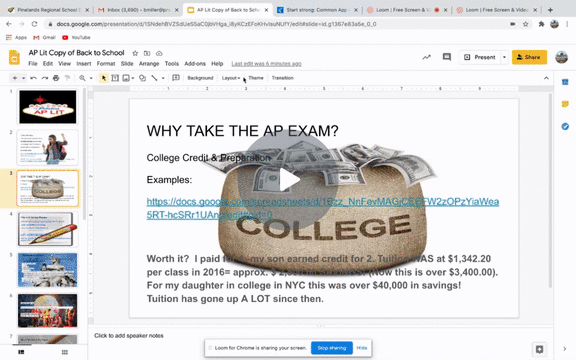Click the undo arrow icon
The image size is (576, 360).
click(x=33, y=78)
